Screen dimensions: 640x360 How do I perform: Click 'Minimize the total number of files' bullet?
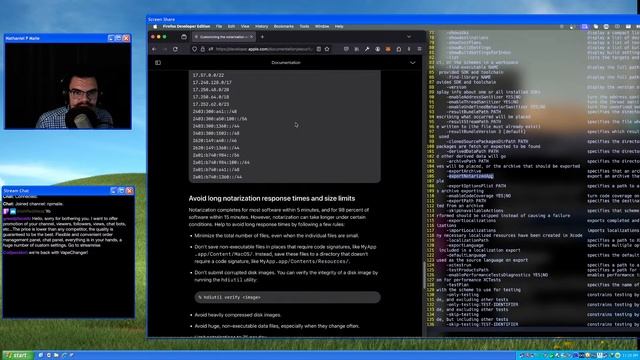click(x=277, y=236)
